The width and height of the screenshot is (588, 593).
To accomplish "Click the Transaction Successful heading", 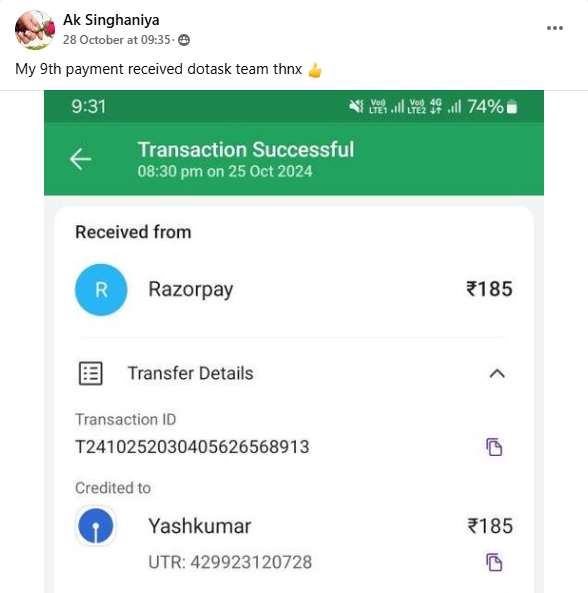I will tap(246, 149).
